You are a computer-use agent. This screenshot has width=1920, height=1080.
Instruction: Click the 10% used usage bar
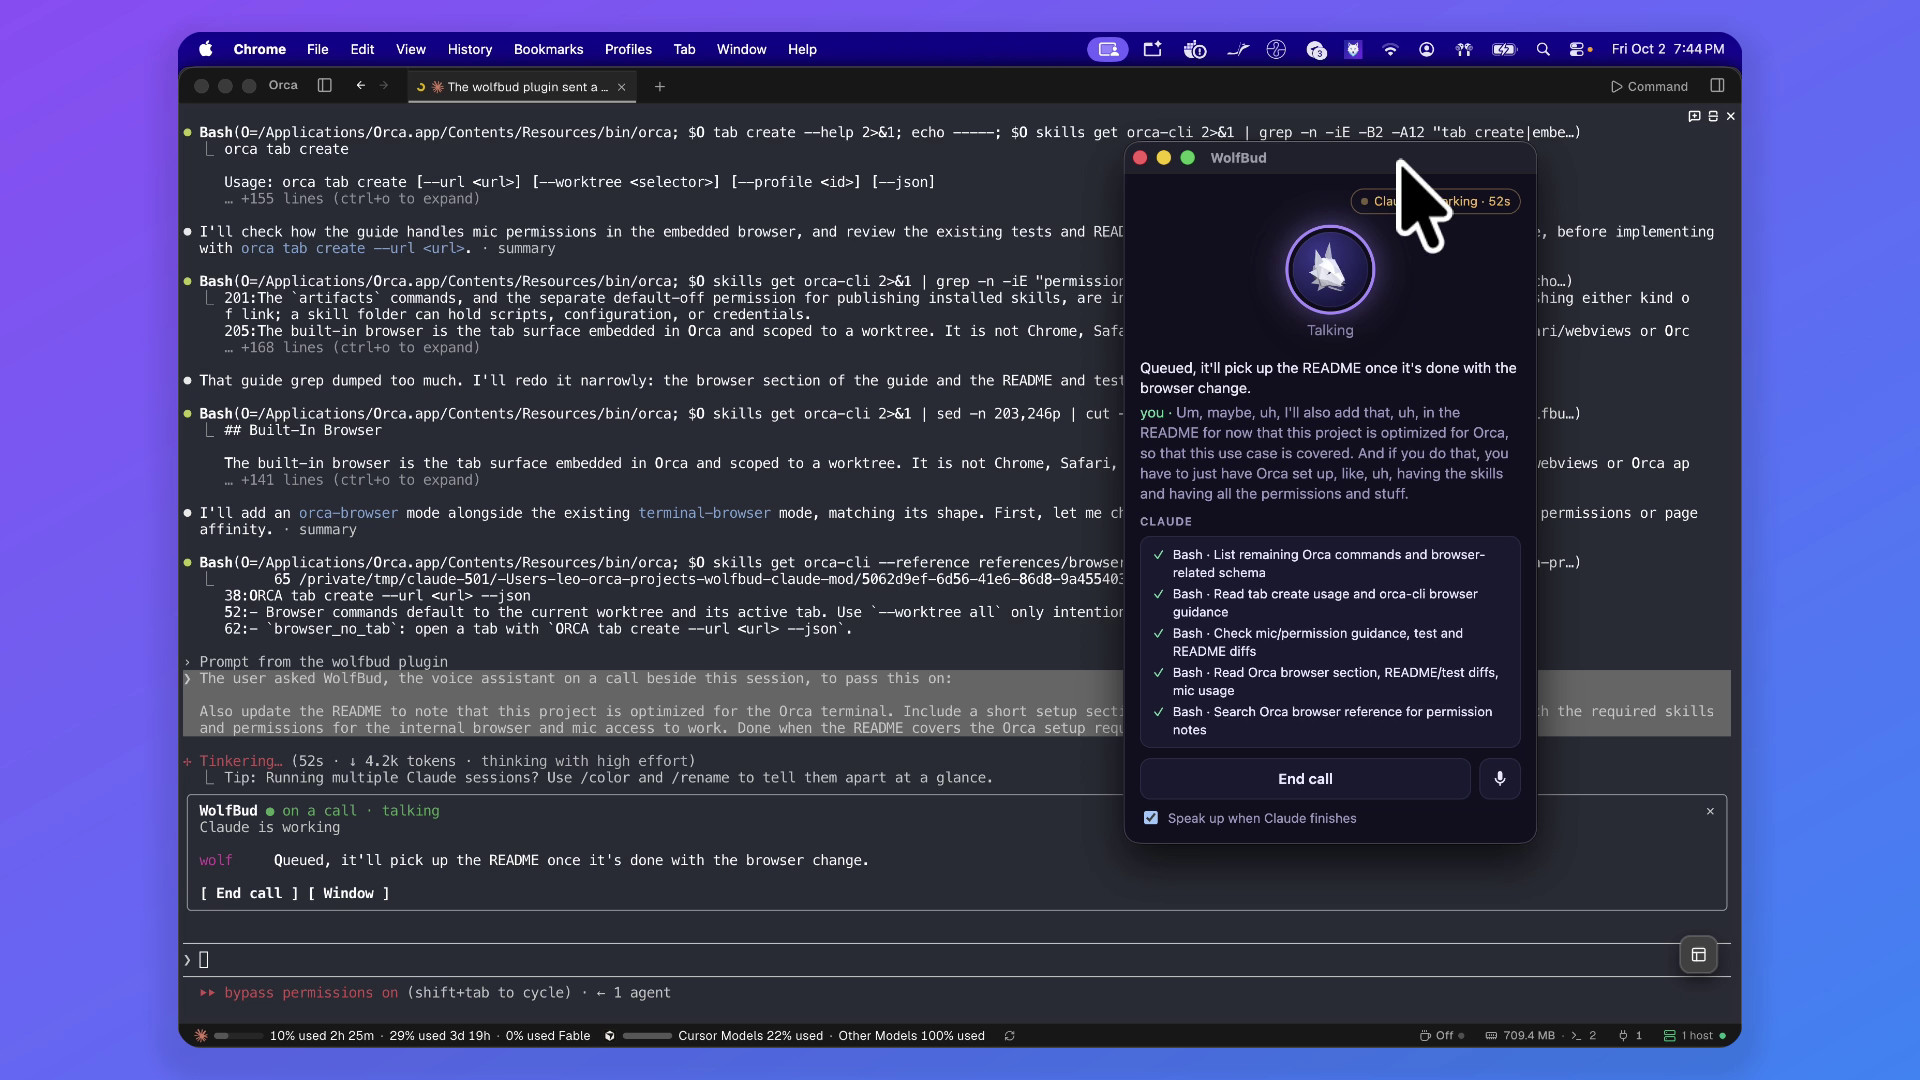tap(238, 1036)
